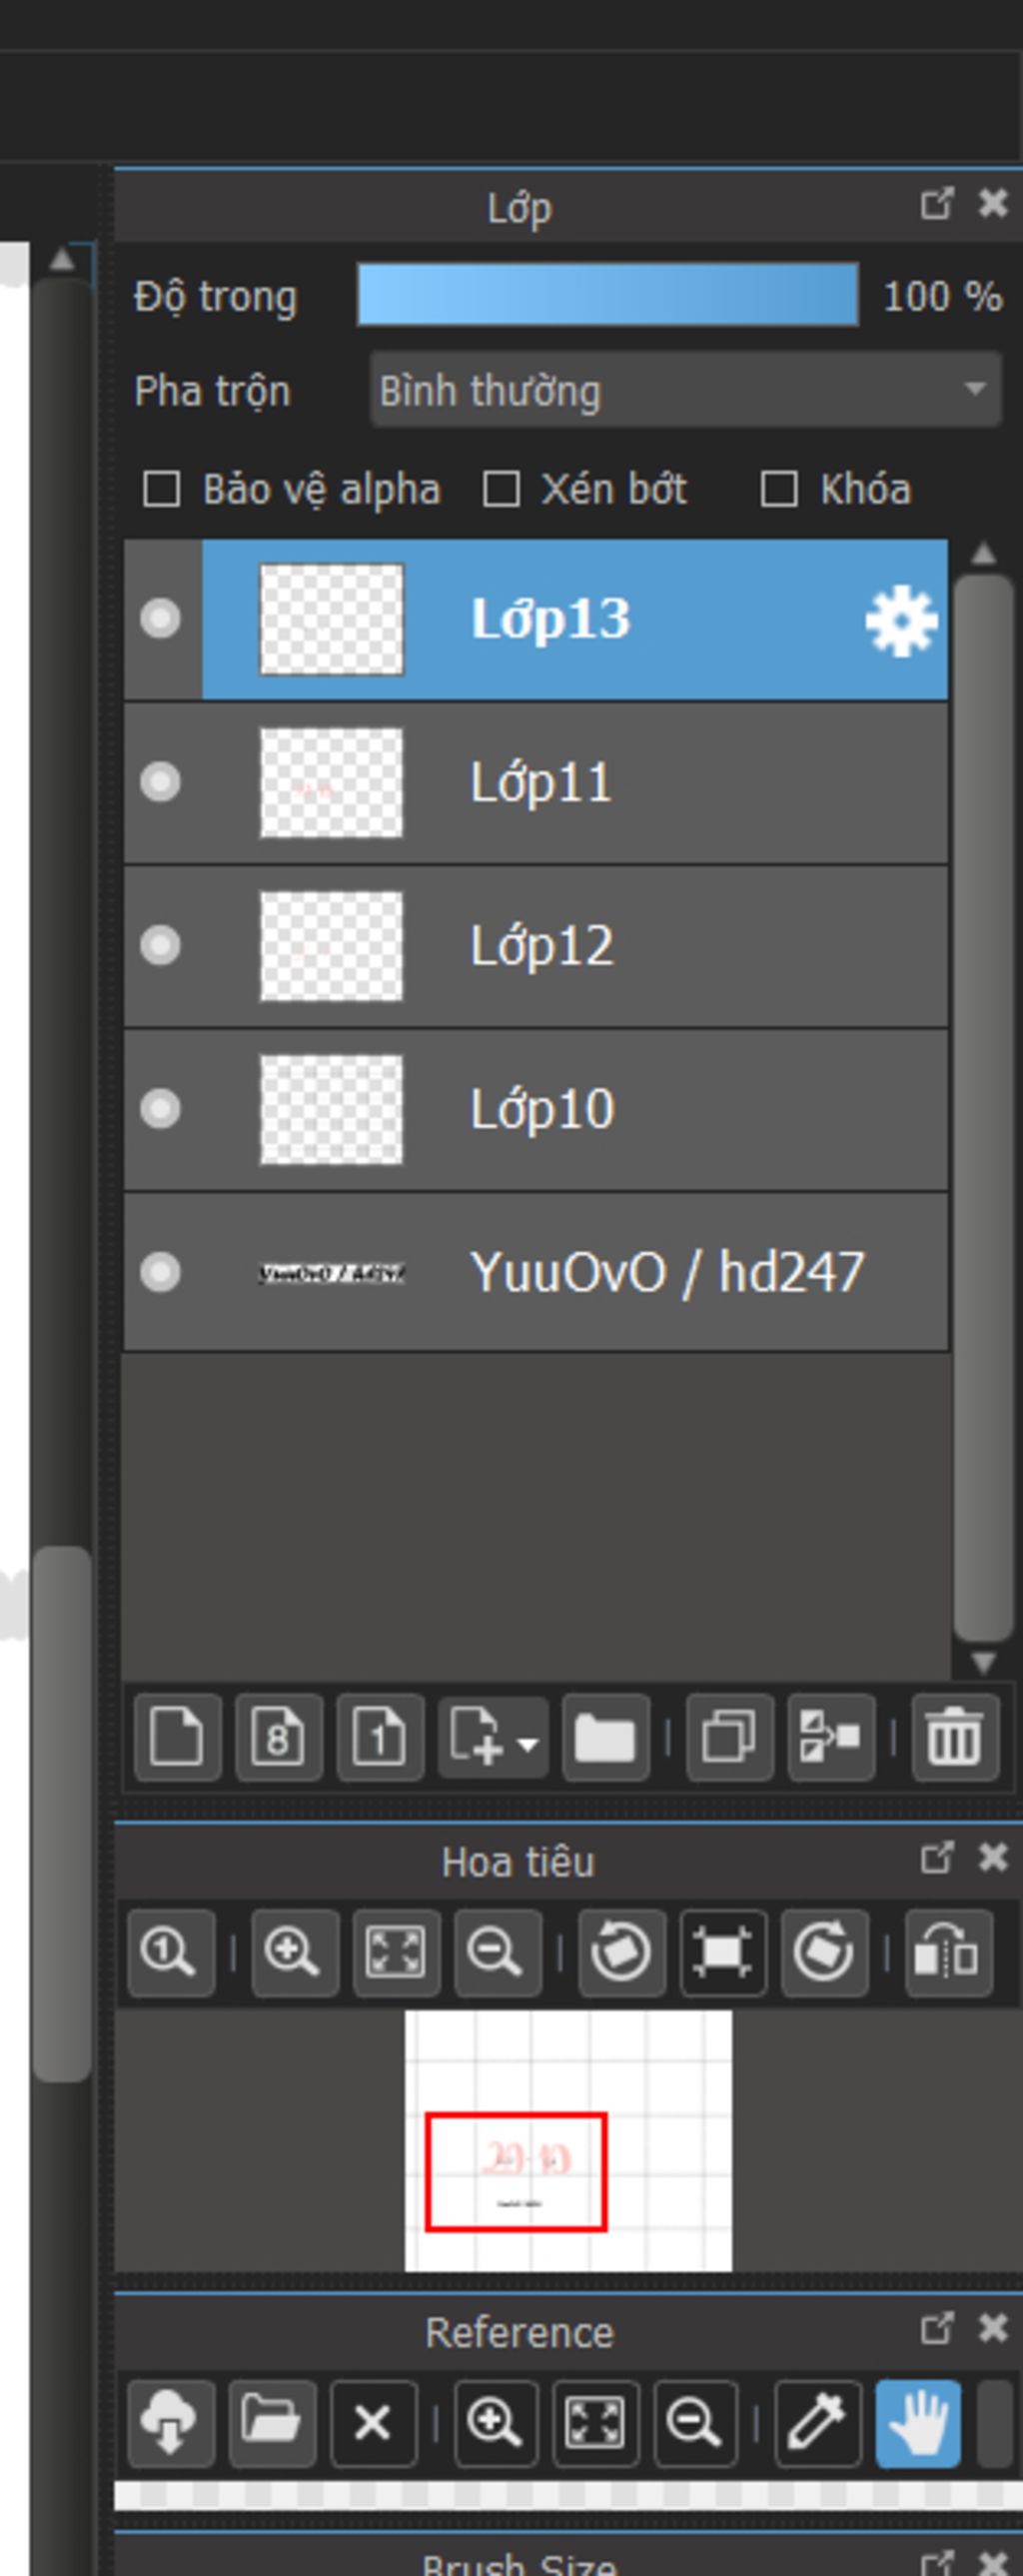This screenshot has height=2576, width=1023.
Task: Click the Độ trong opacity slider
Action: [607, 295]
